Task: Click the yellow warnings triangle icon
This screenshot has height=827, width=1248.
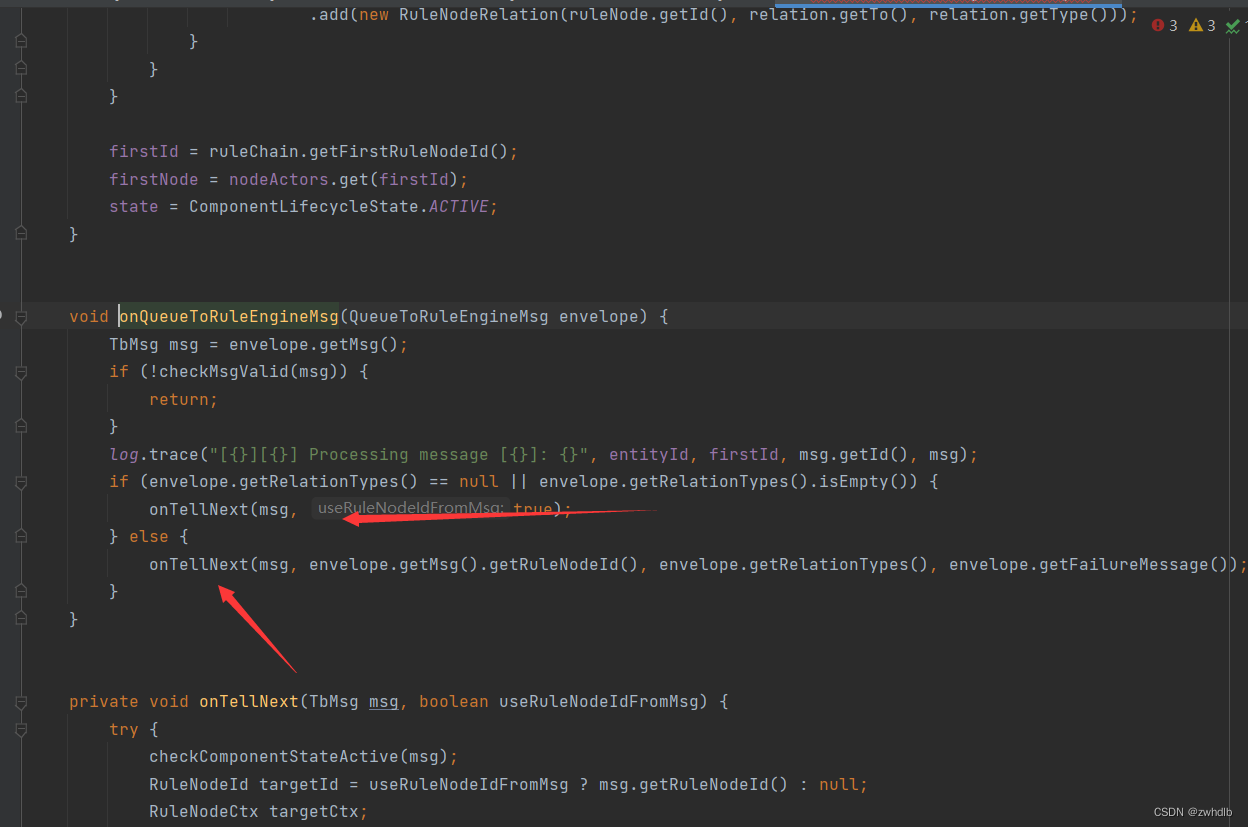Action: point(1195,26)
